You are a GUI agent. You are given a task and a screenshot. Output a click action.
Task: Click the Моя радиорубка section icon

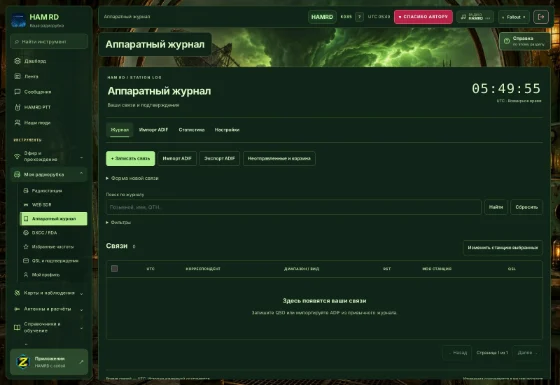(x=17, y=174)
